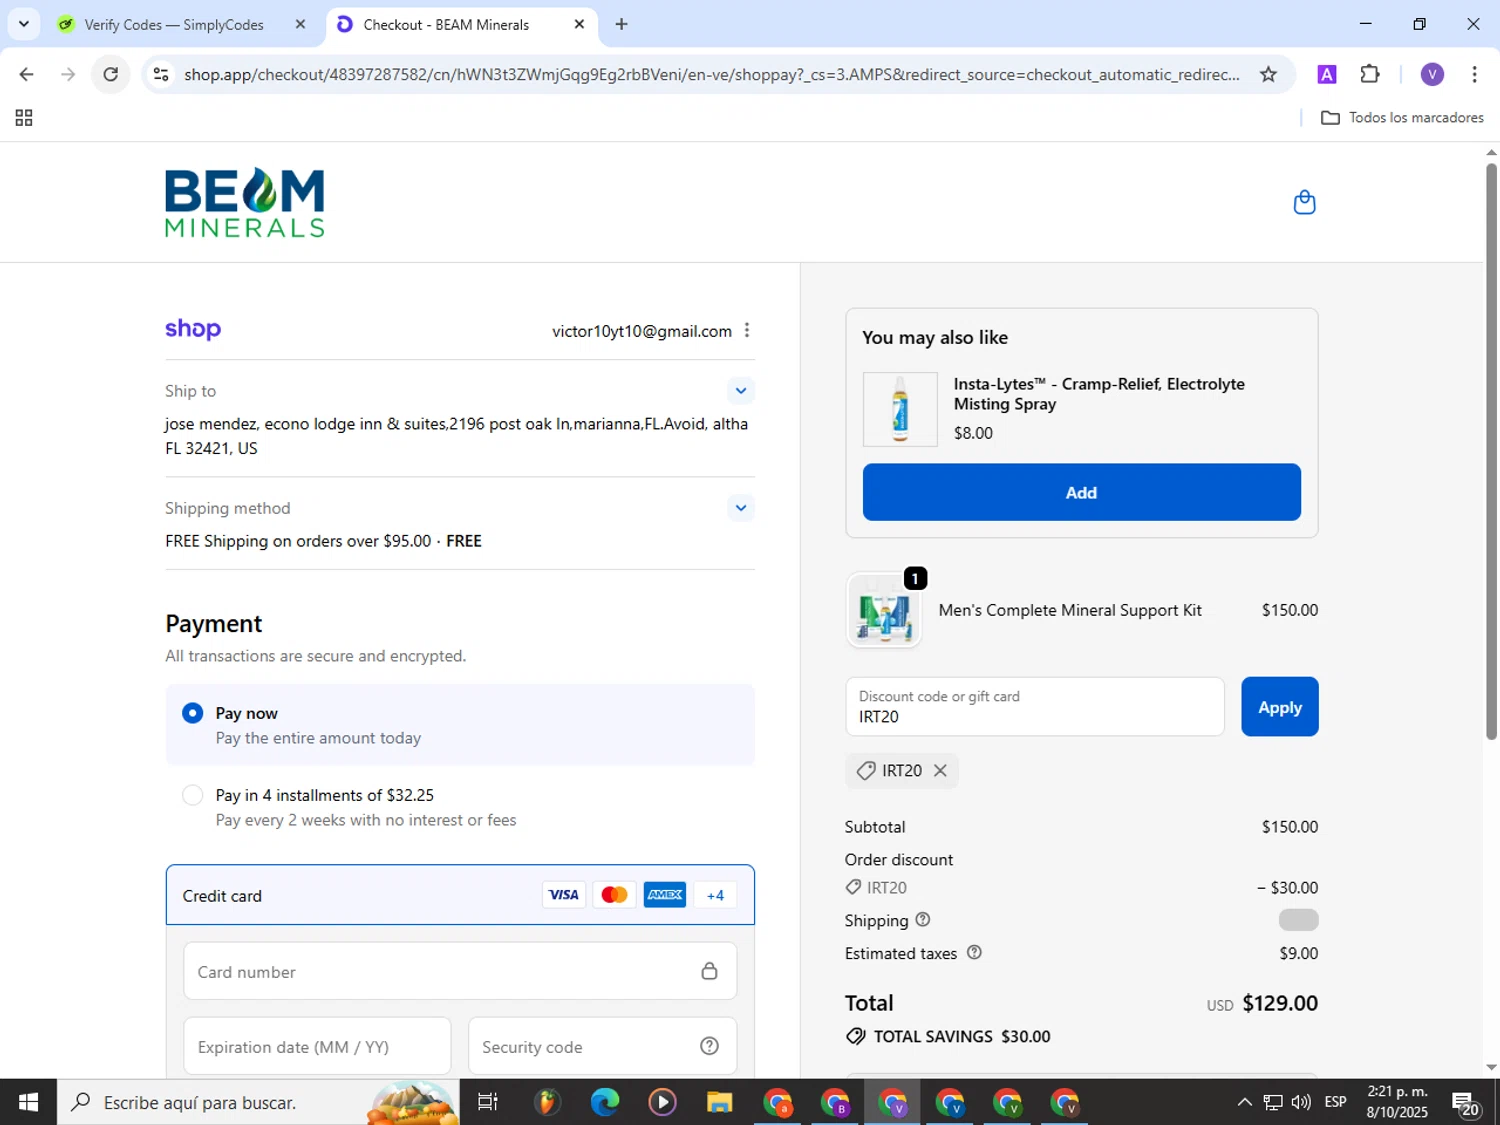Select the Credit card payment header
The image size is (1500, 1125).
460,895
